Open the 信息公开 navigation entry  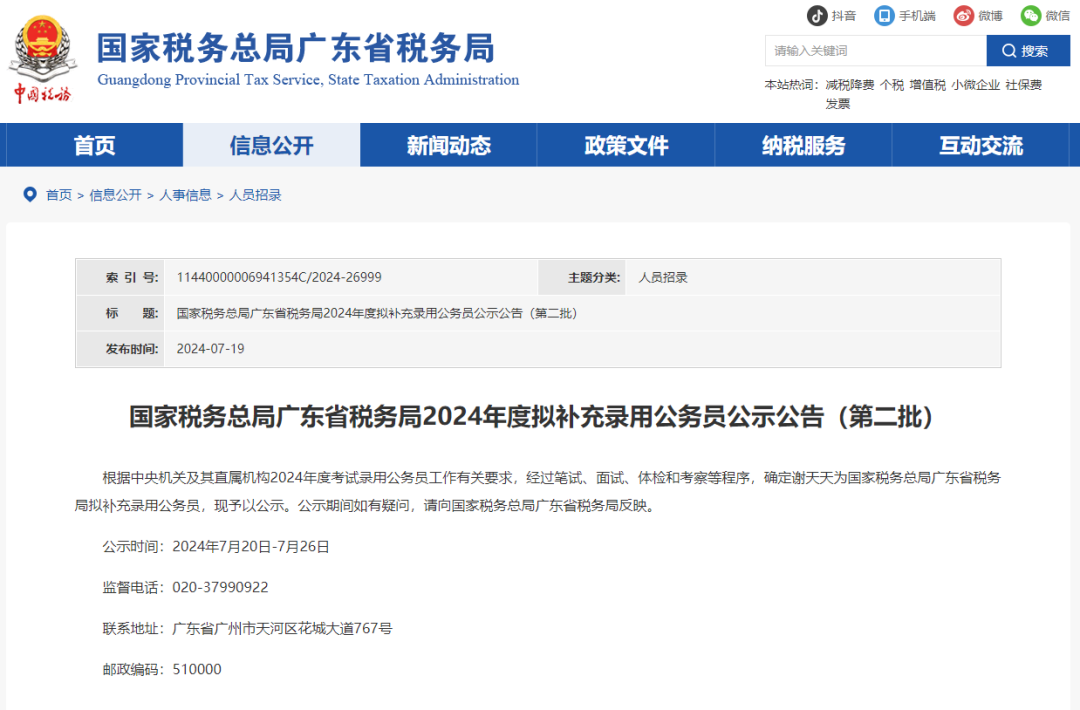[x=270, y=145]
